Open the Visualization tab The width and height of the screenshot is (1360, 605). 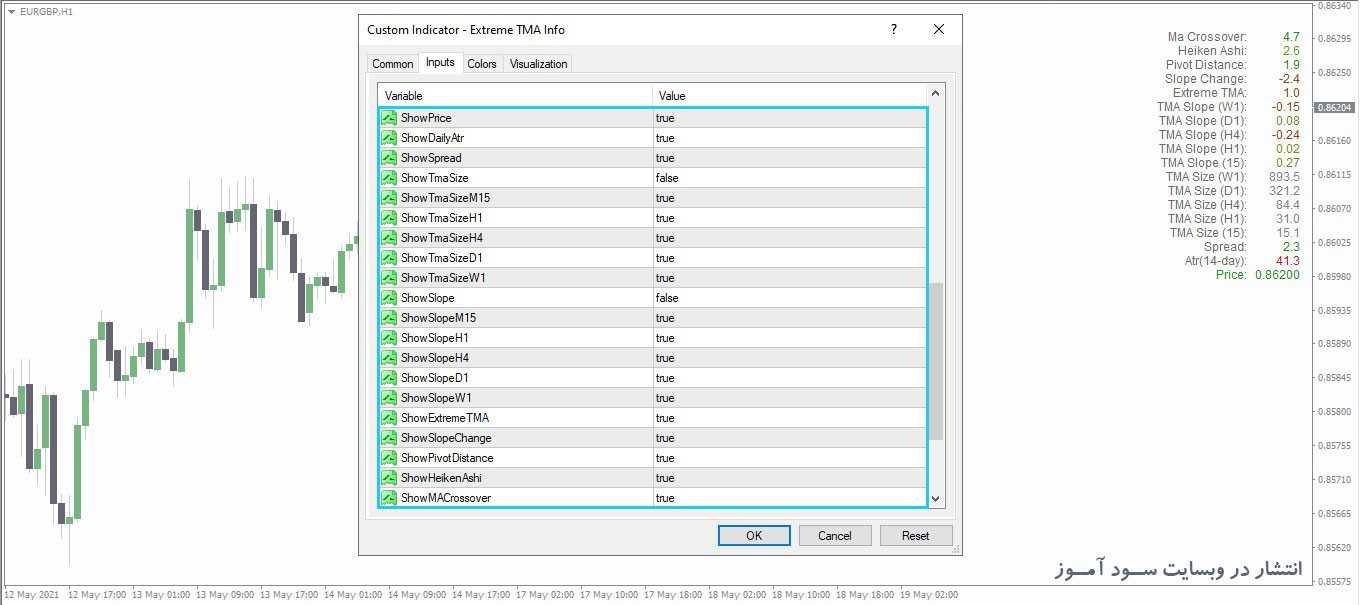point(538,64)
